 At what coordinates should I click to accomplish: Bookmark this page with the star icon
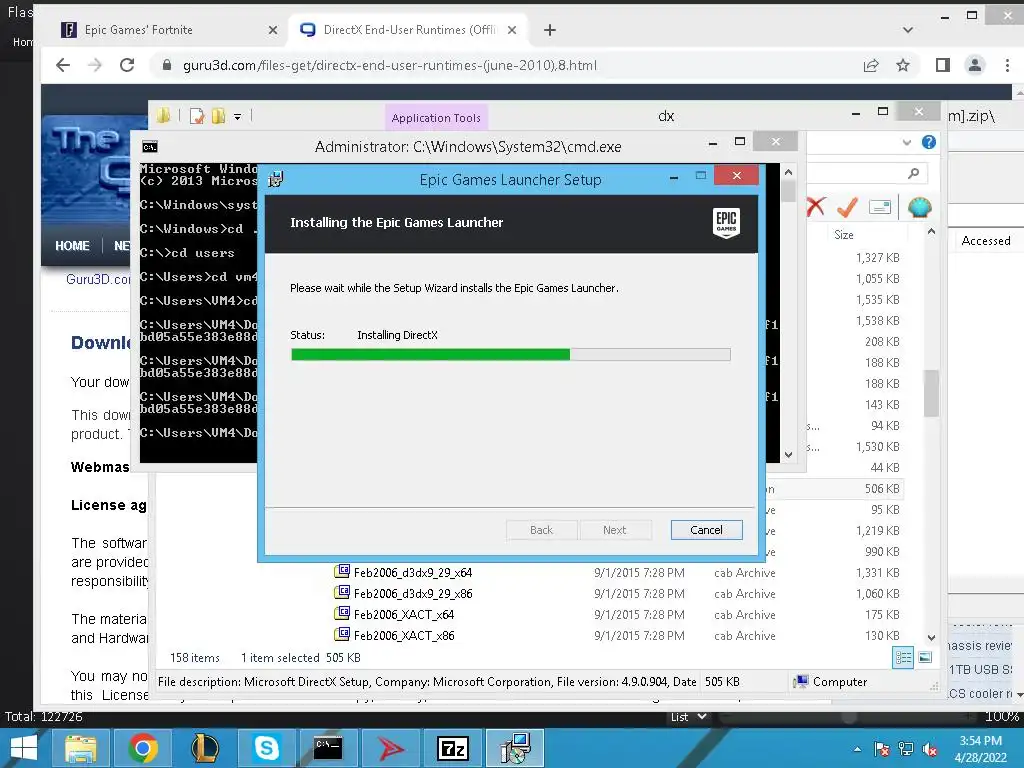point(903,65)
